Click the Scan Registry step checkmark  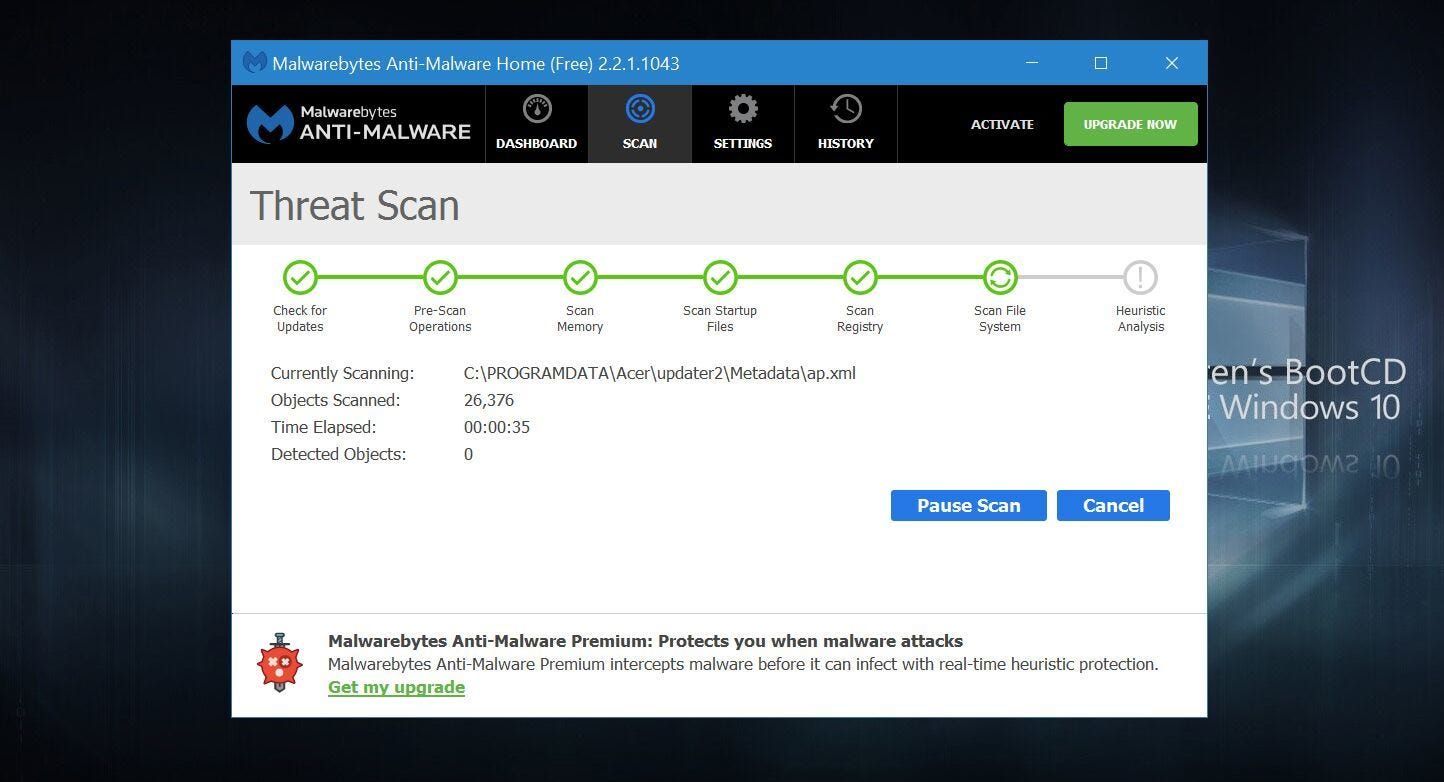[x=860, y=277]
